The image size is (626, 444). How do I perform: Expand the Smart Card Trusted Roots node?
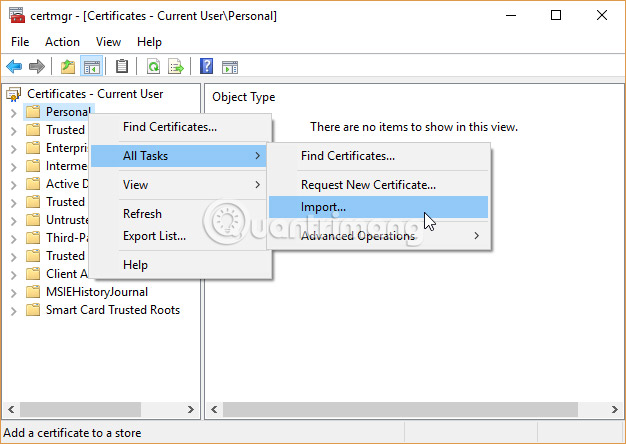pyautogui.click(x=14, y=311)
